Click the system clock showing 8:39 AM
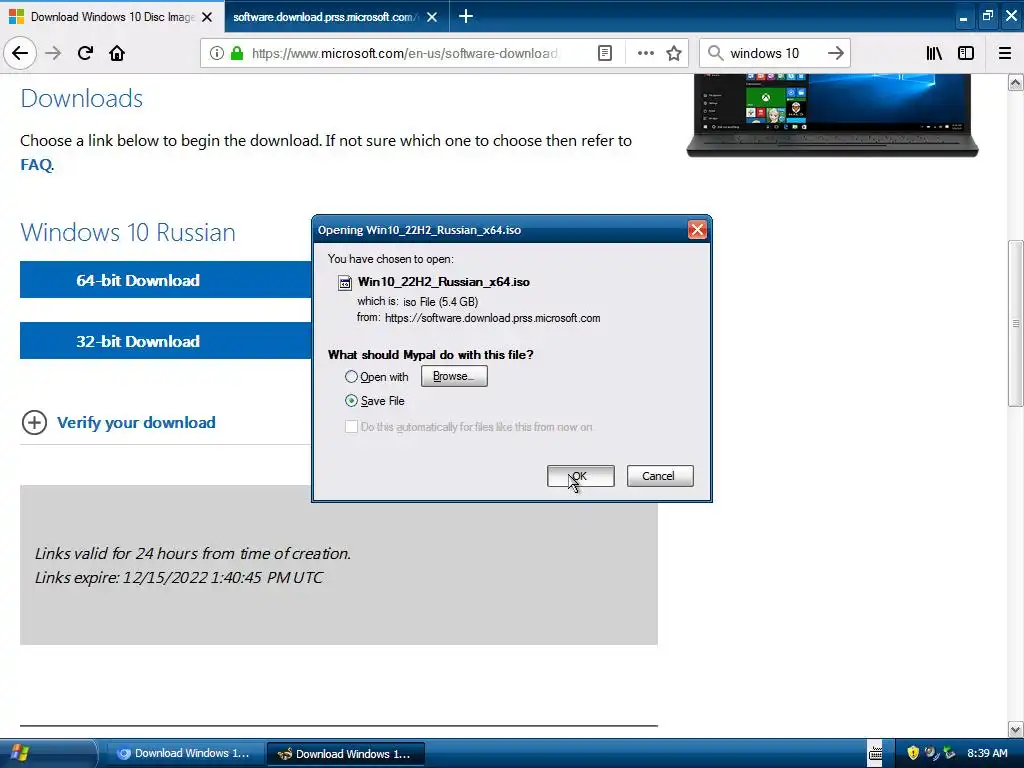1024x768 pixels. tap(987, 753)
